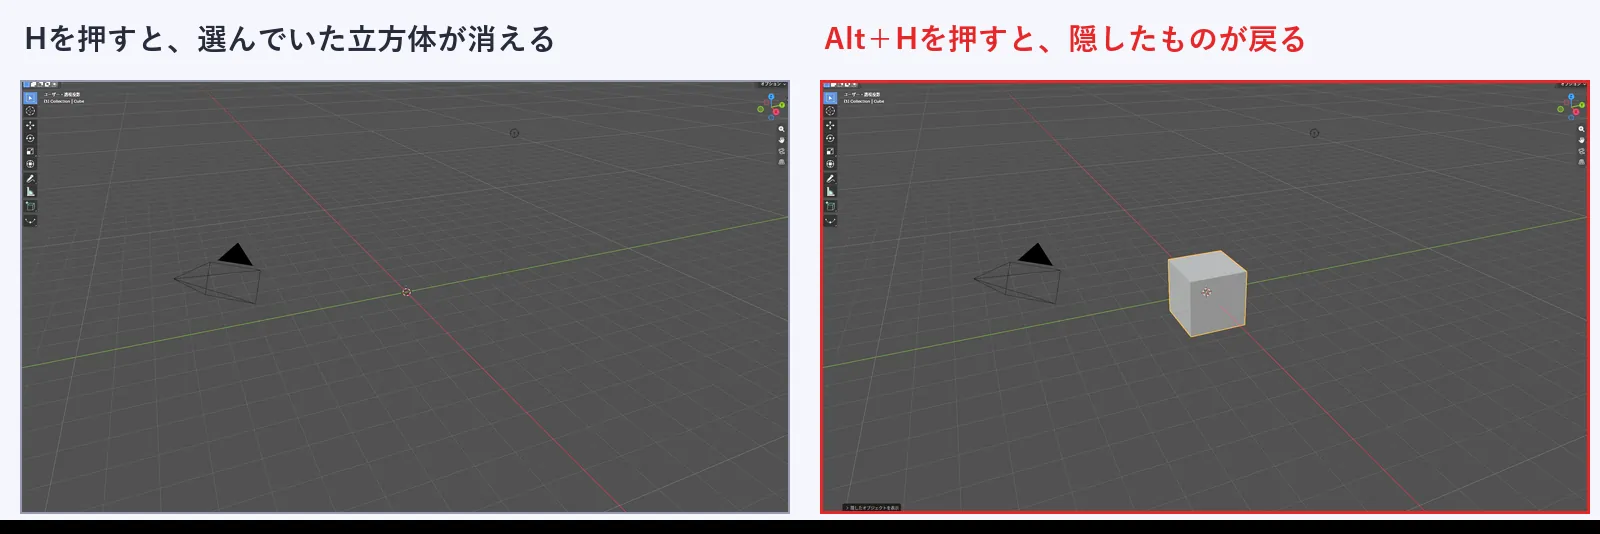The image size is (1600, 534).
Task: Select the Select Box tool in the H-key viewport
Action: 30,98
